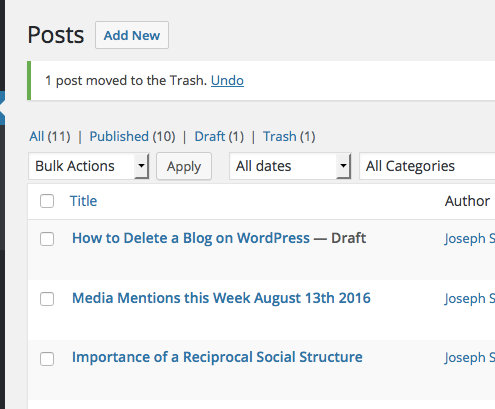Click the Posts page heading
Image resolution: width=495 pixels, height=409 pixels.
click(56, 35)
